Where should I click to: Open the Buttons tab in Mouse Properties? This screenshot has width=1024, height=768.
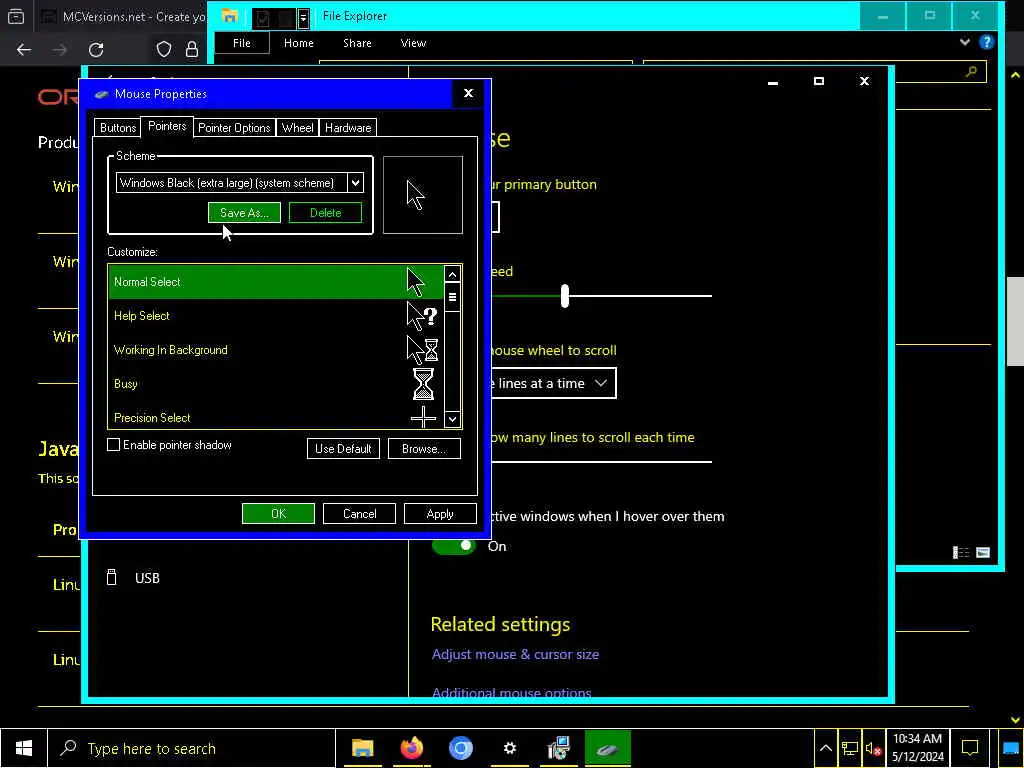click(x=118, y=128)
